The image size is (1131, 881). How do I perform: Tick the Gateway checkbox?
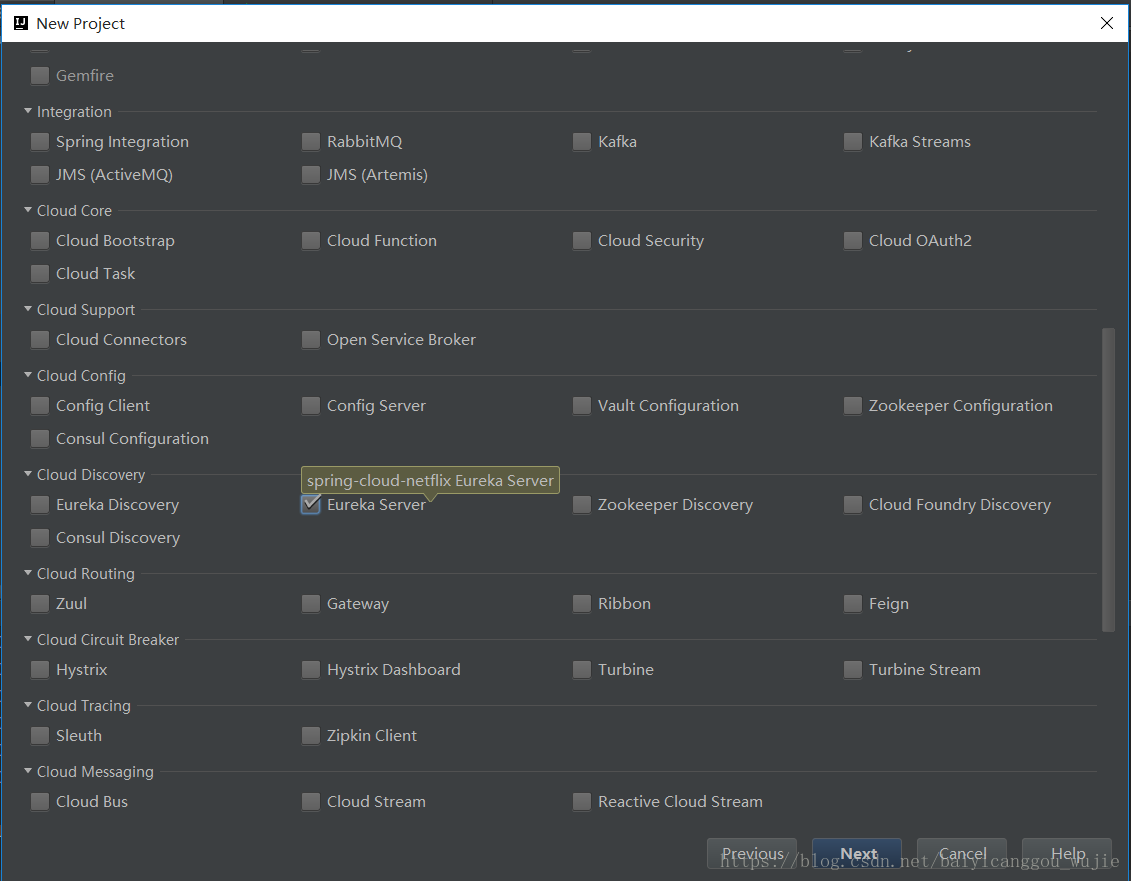(311, 603)
